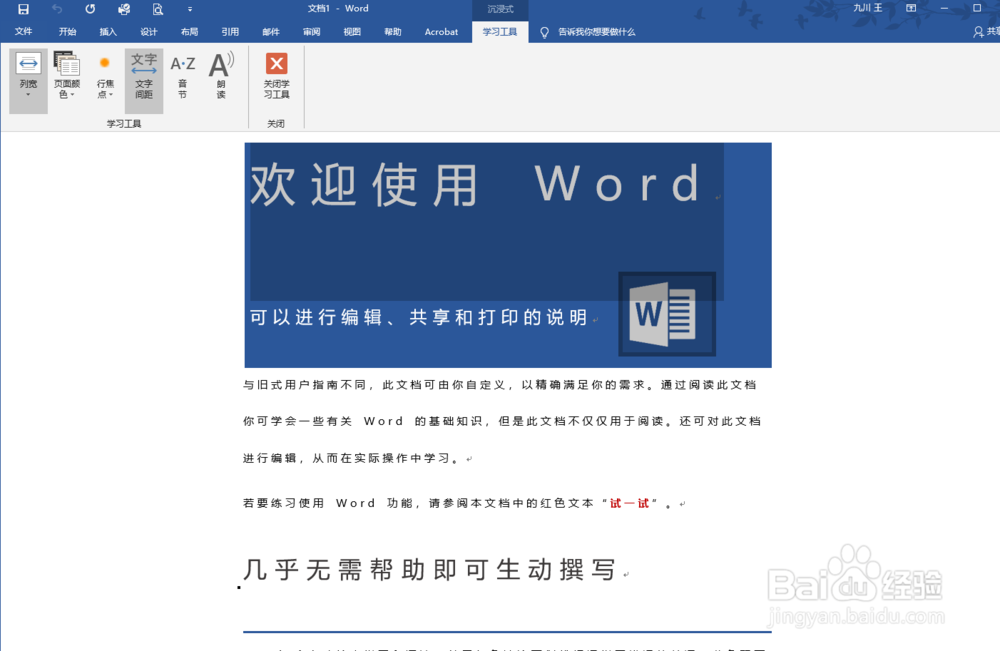Click the line starting 若要练习使用 Word 功能
Image resolution: width=1000 pixels, height=651 pixels.
[x=458, y=503]
